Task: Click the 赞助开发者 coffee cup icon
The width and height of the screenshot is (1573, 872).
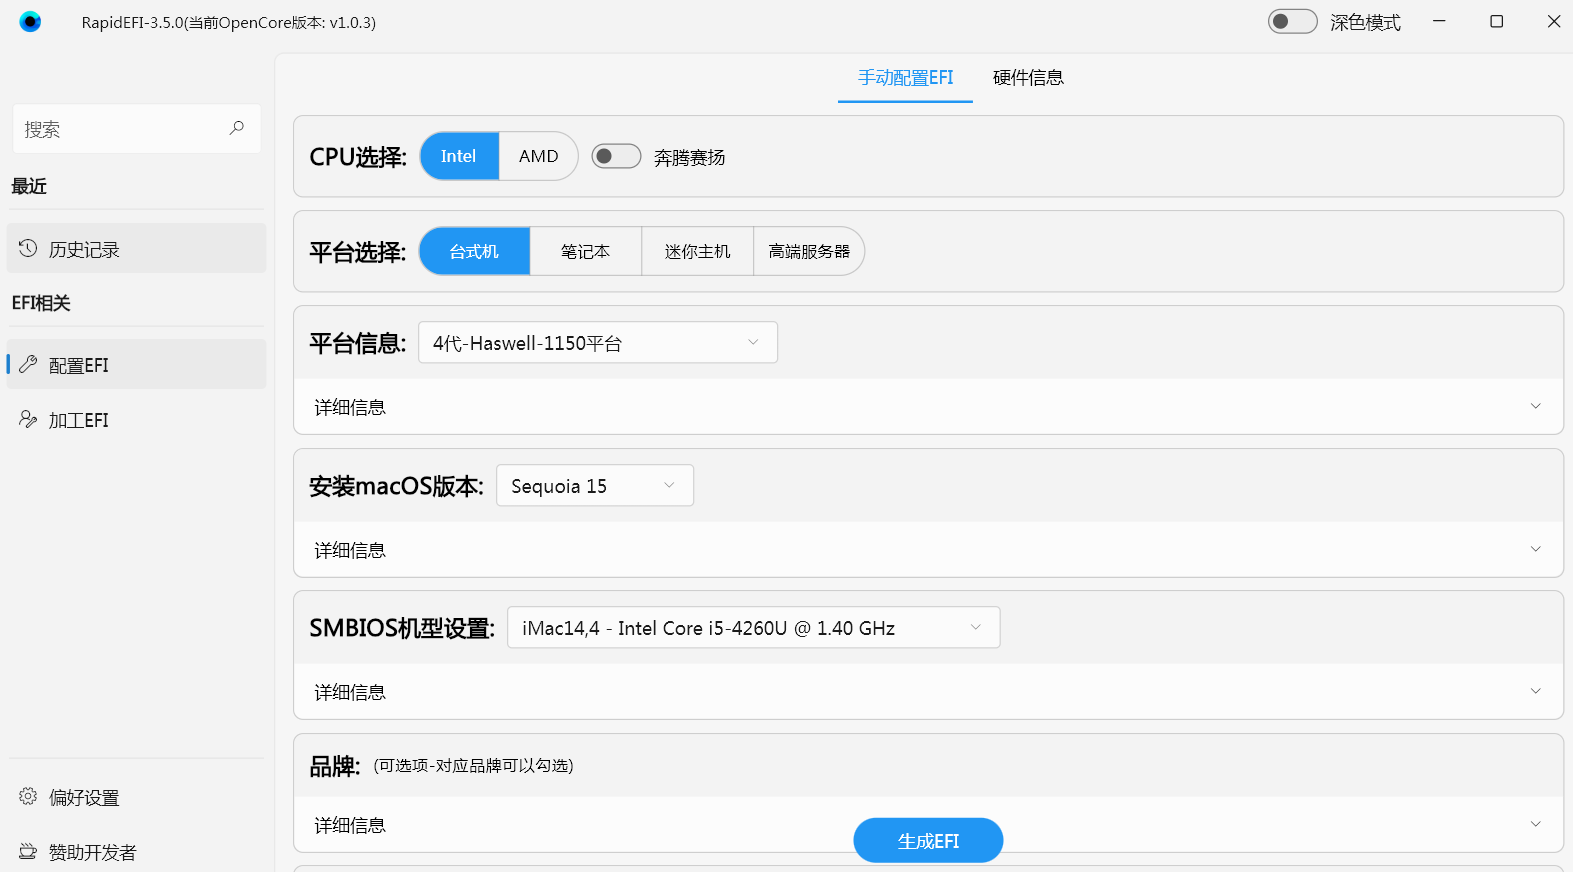Action: coord(28,851)
